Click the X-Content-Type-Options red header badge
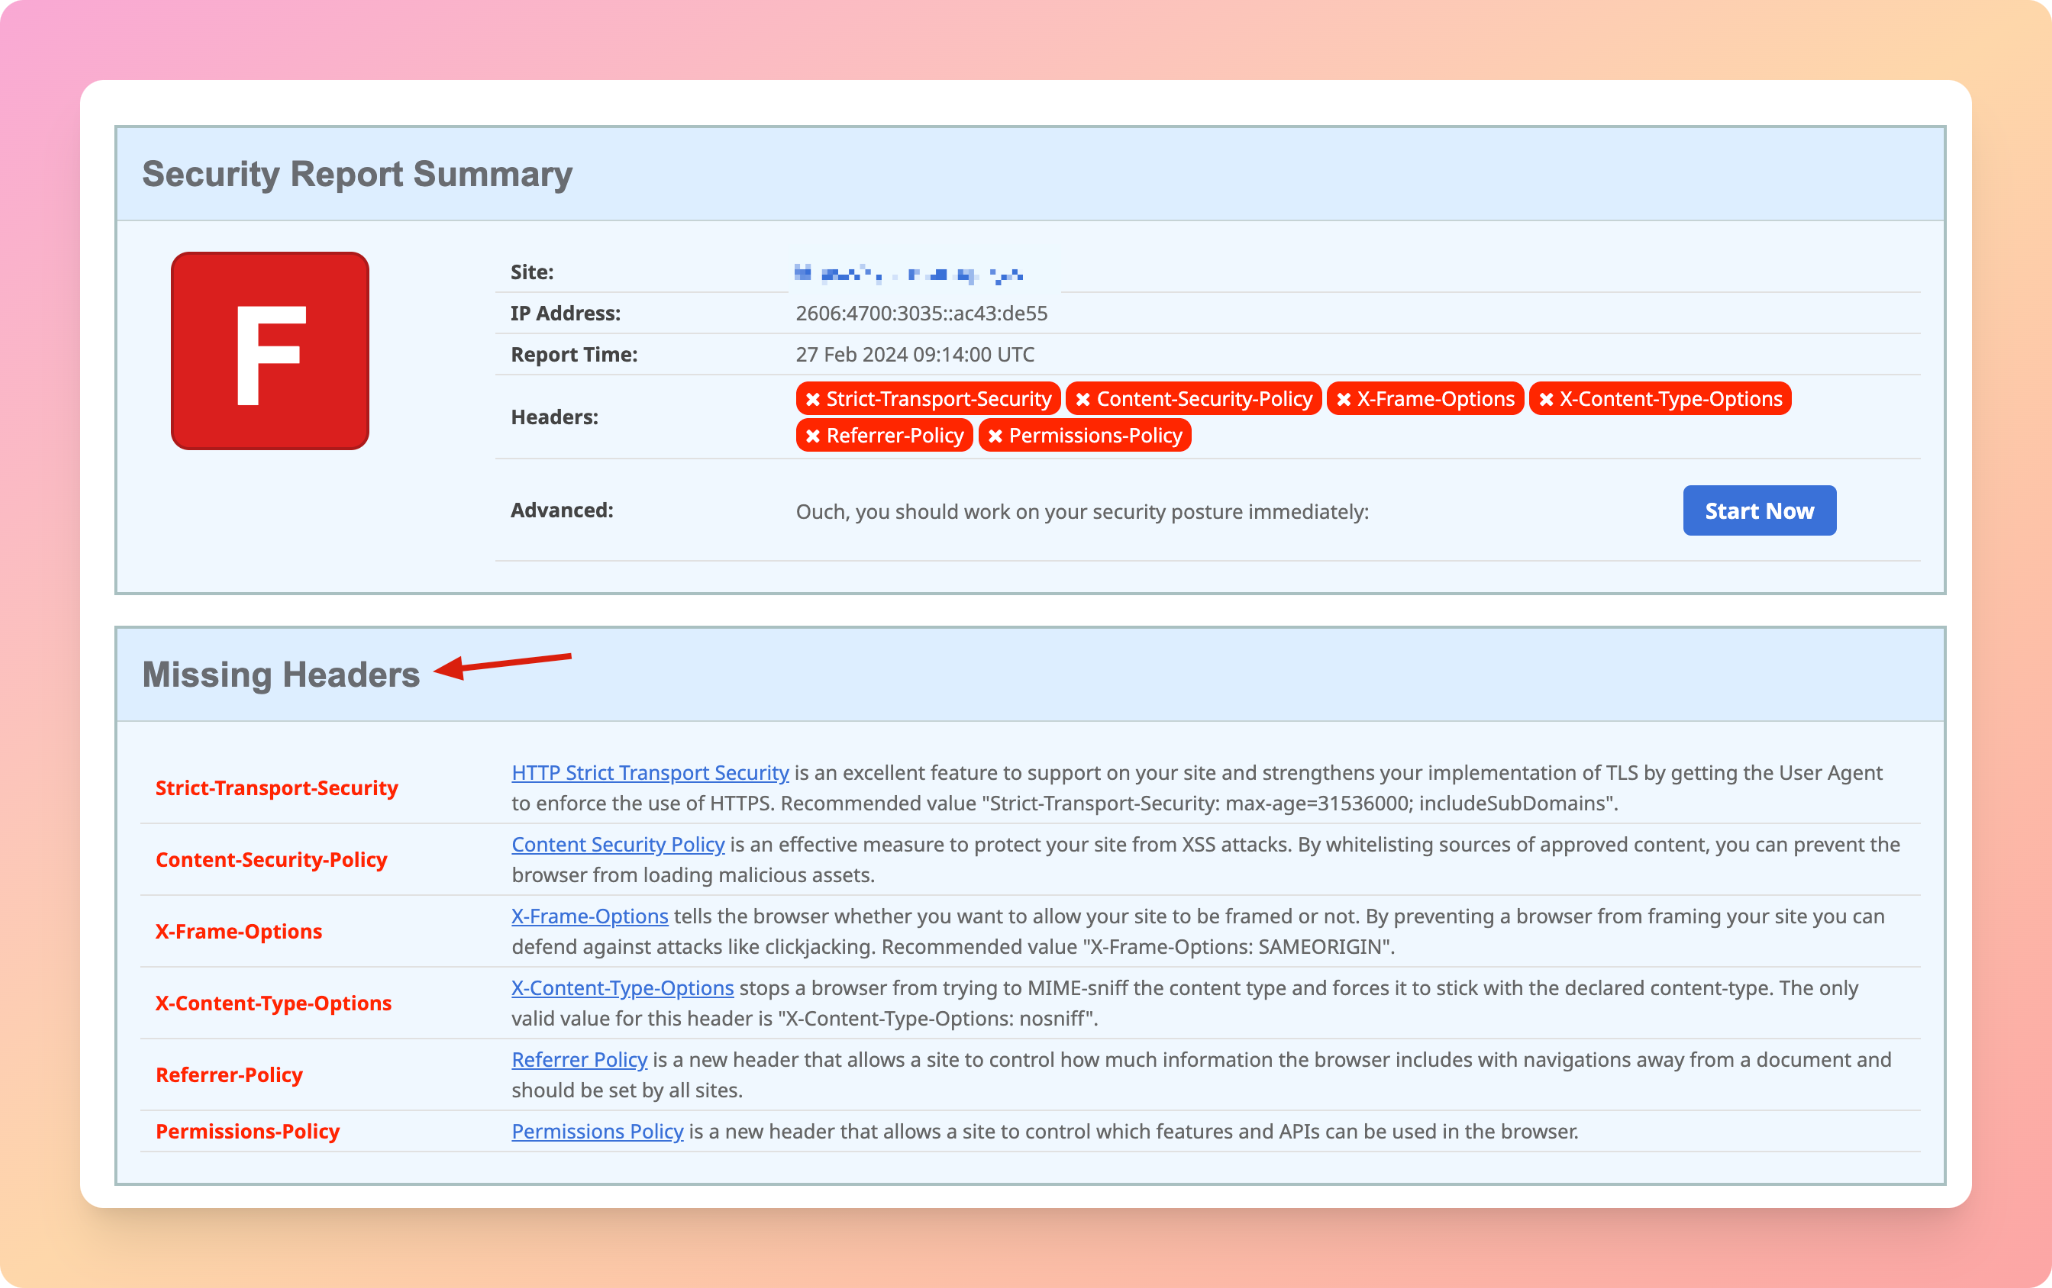This screenshot has height=1288, width=2052. coord(1659,399)
